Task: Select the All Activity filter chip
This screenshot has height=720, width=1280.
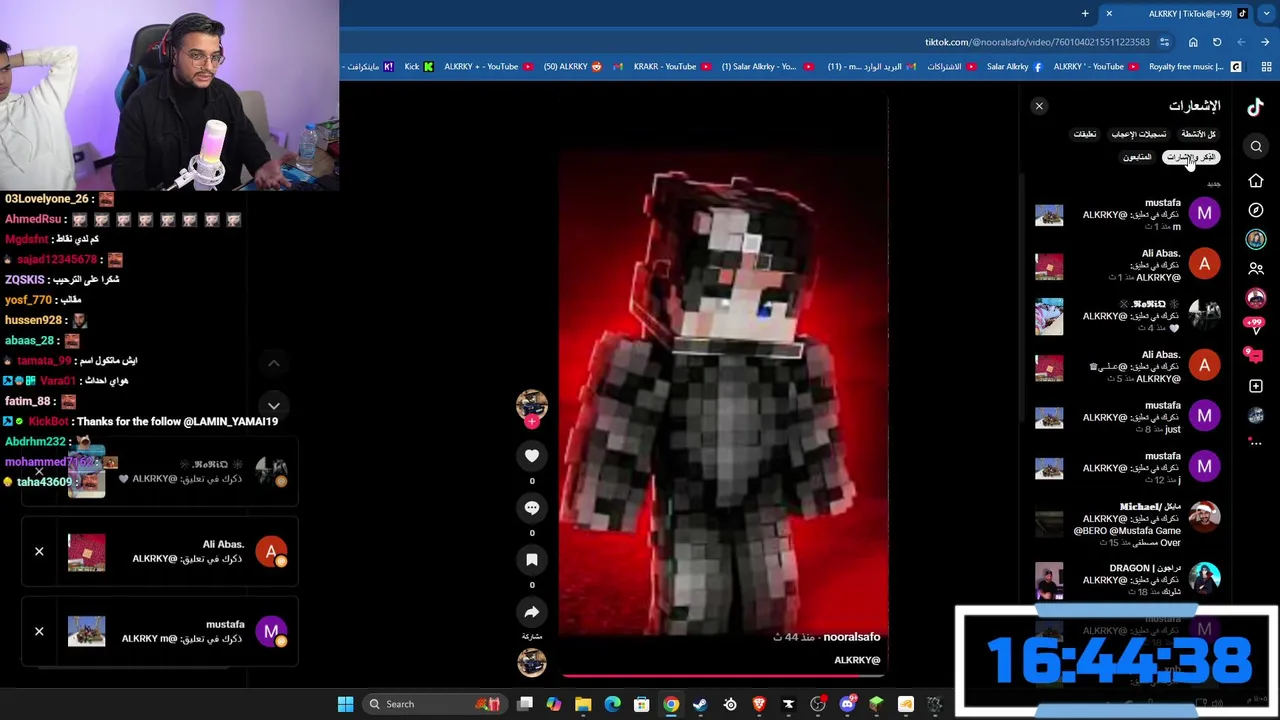Action: (x=1198, y=134)
